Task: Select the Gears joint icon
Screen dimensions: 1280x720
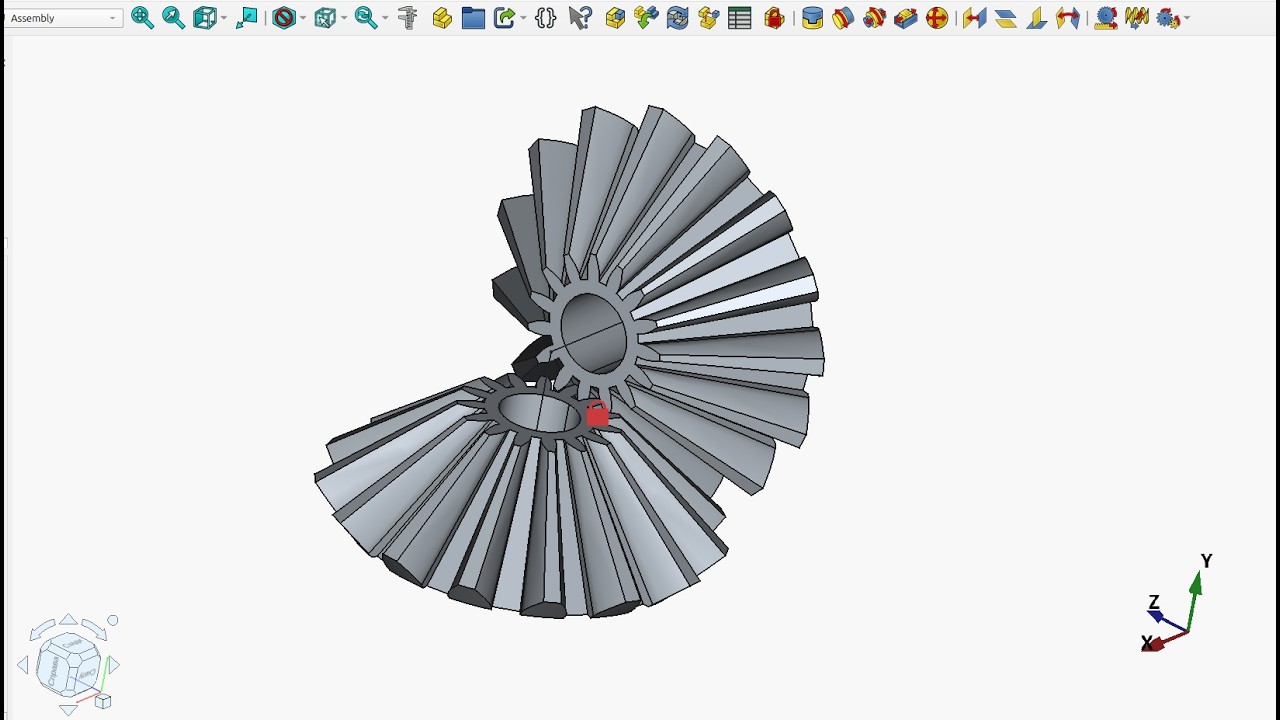Action: [x=1167, y=18]
